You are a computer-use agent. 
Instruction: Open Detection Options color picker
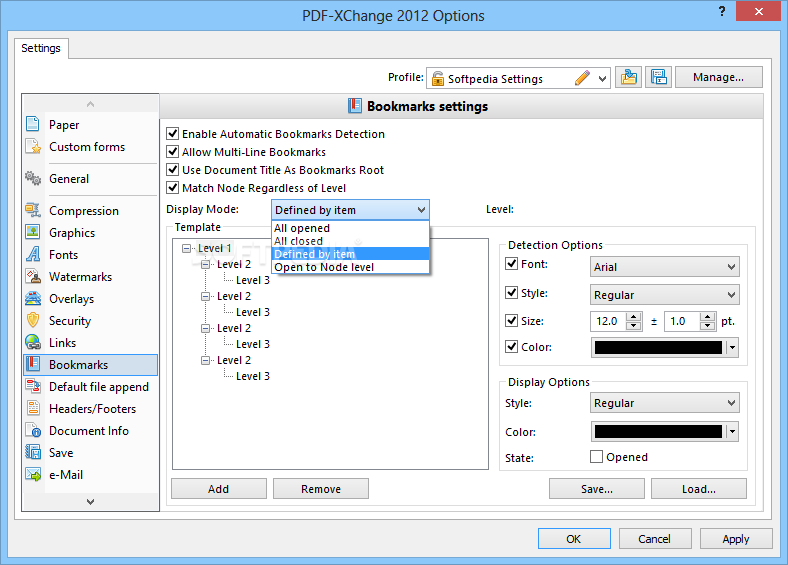(x=733, y=347)
